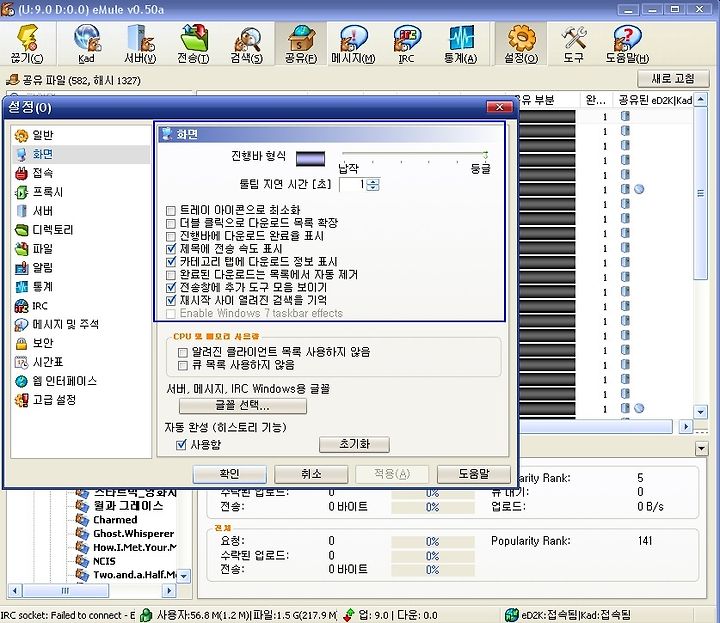
Task: Open the 도움말 help toolbar icon
Action: click(627, 44)
